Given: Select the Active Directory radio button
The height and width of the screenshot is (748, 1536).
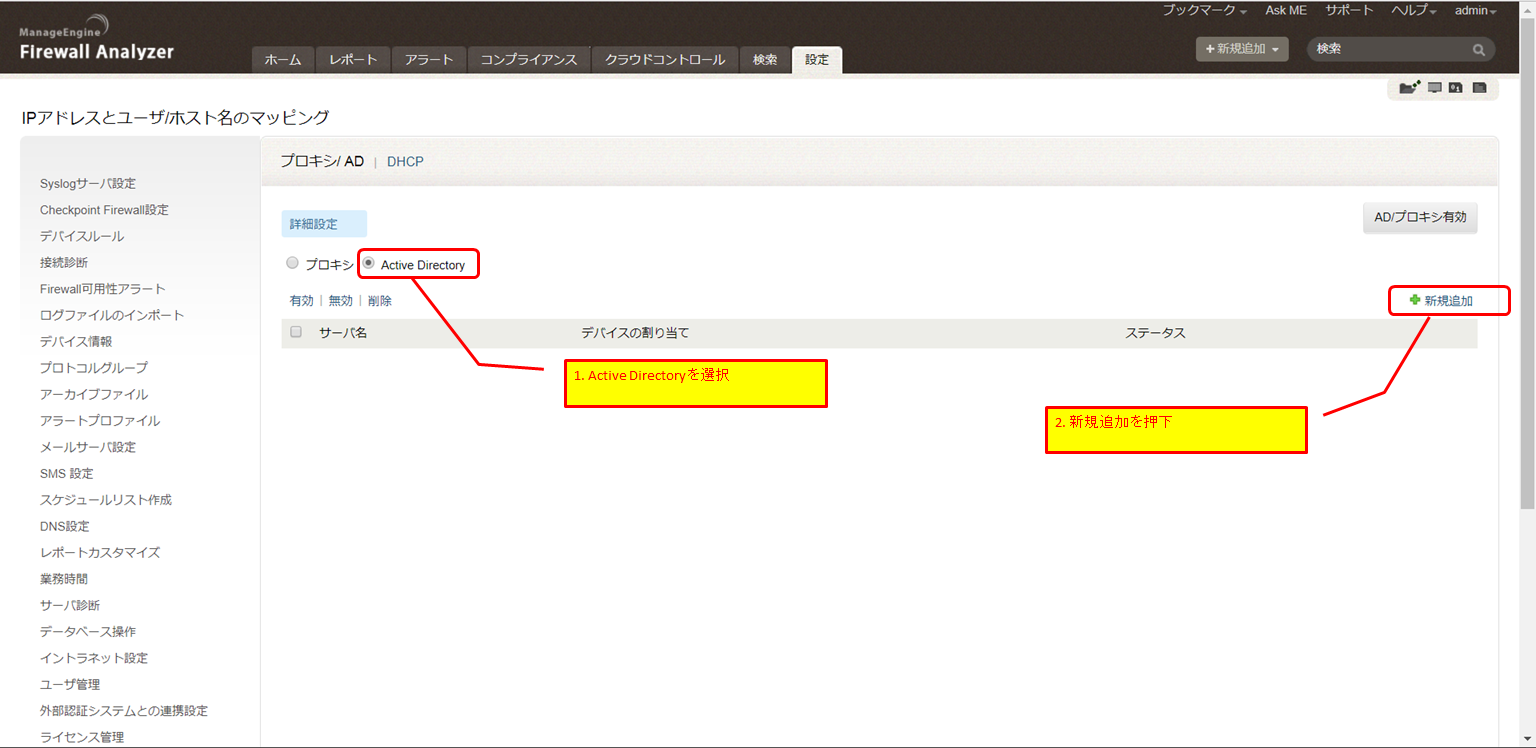Looking at the screenshot, I should (368, 263).
